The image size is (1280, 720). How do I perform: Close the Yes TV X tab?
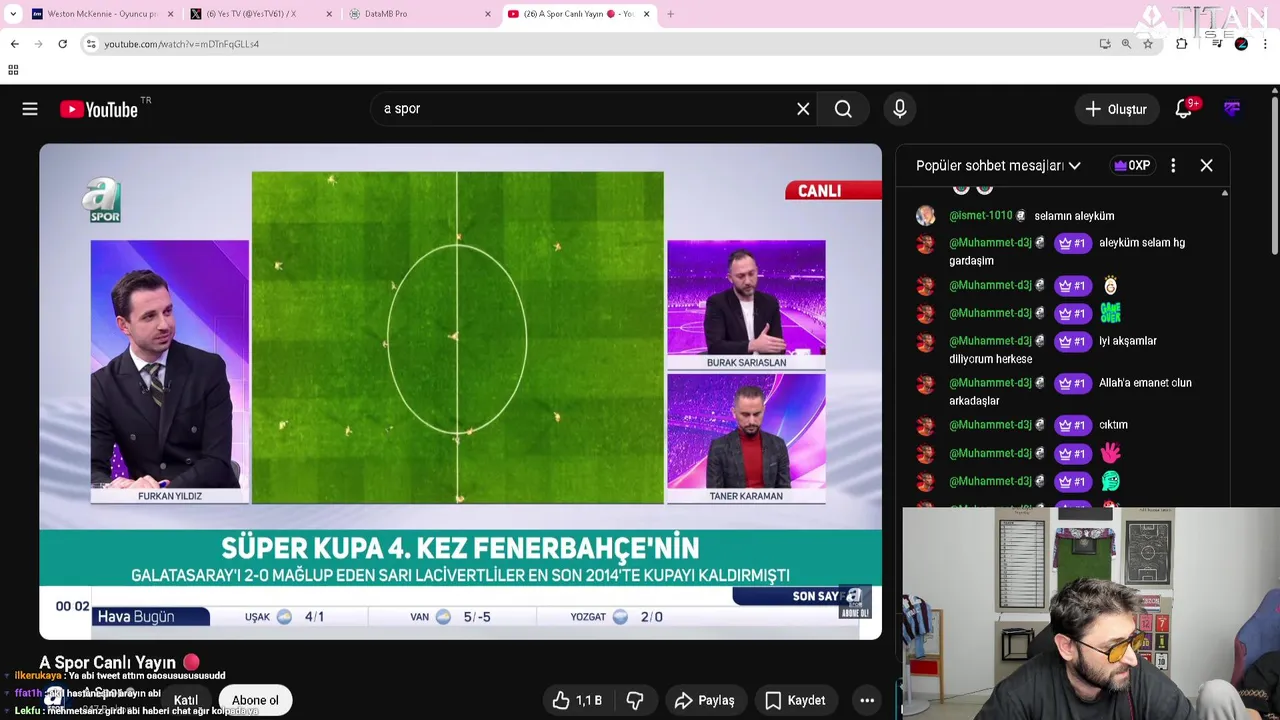329,14
